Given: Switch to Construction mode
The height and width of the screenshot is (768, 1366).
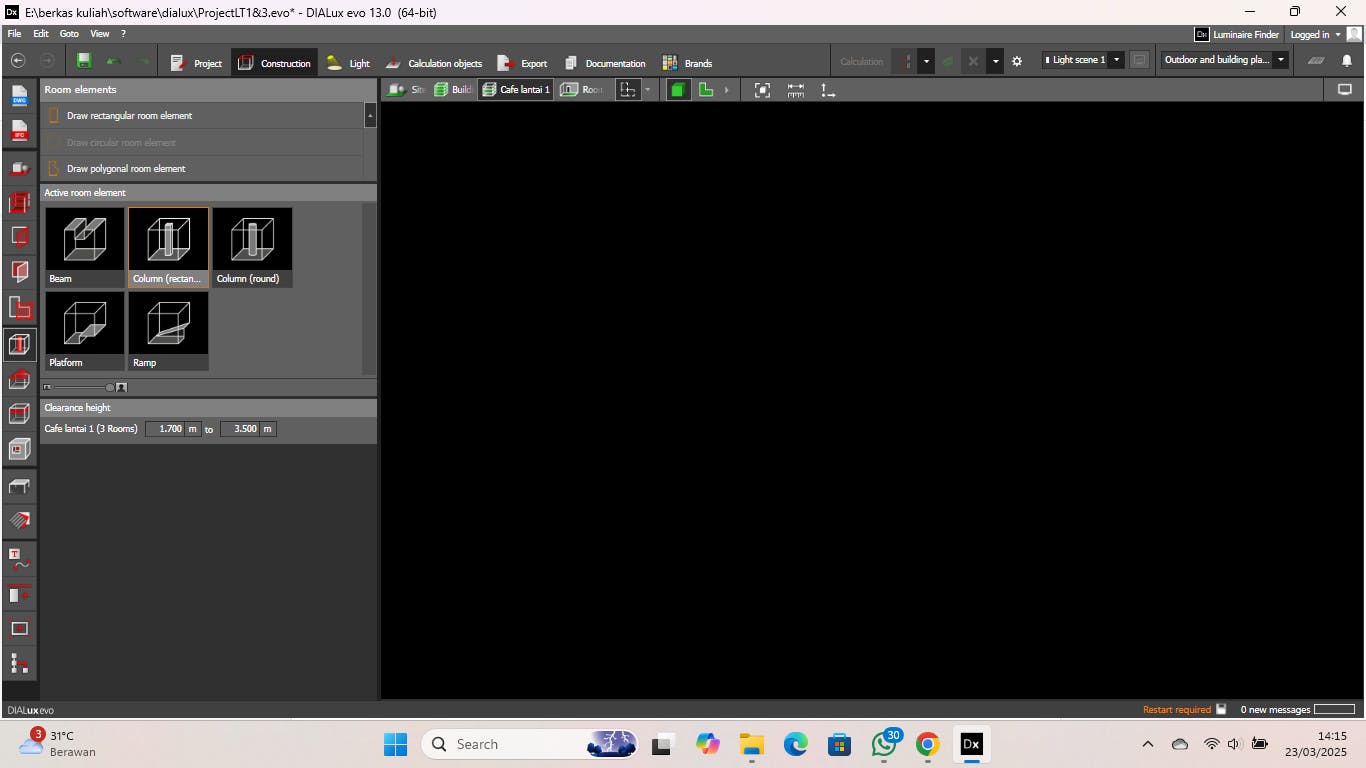Looking at the screenshot, I should point(274,63).
